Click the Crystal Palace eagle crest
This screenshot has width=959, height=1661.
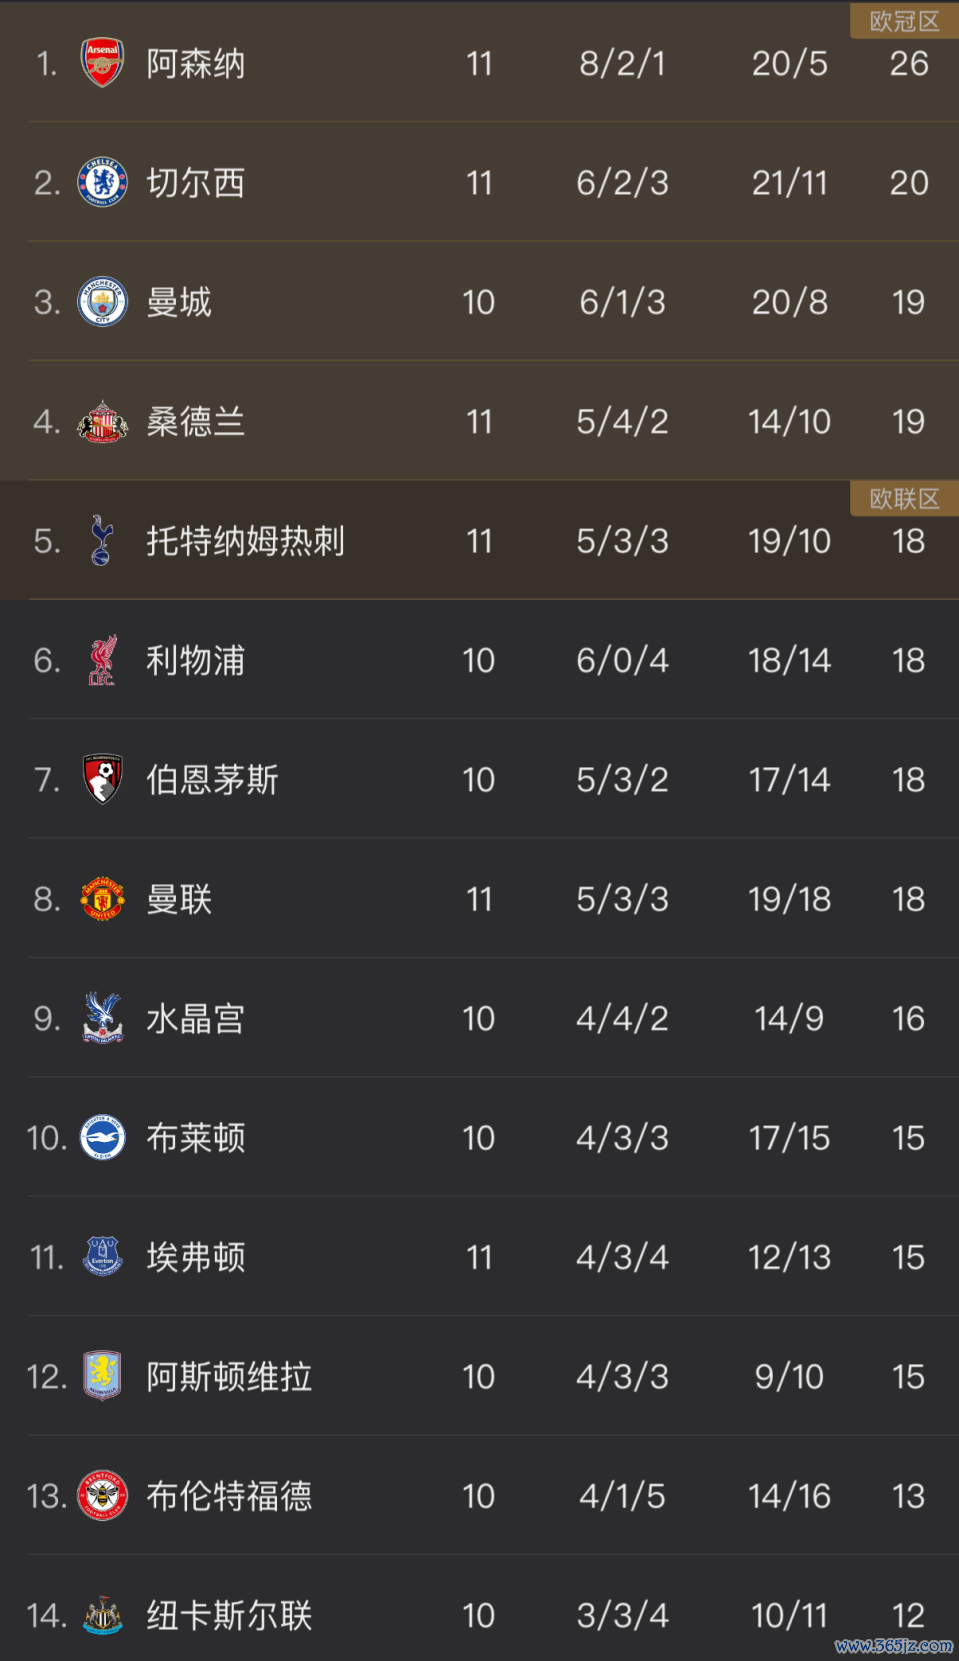pyautogui.click(x=102, y=1018)
